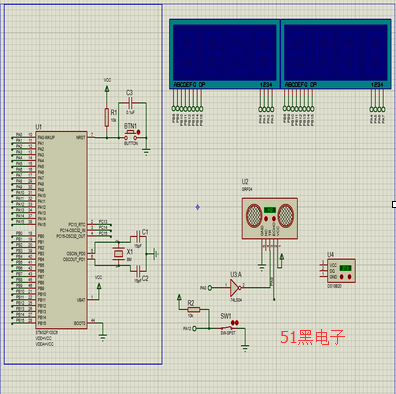Click the BOOT0 pin label on U1
The width and height of the screenshot is (396, 394).
(80, 323)
